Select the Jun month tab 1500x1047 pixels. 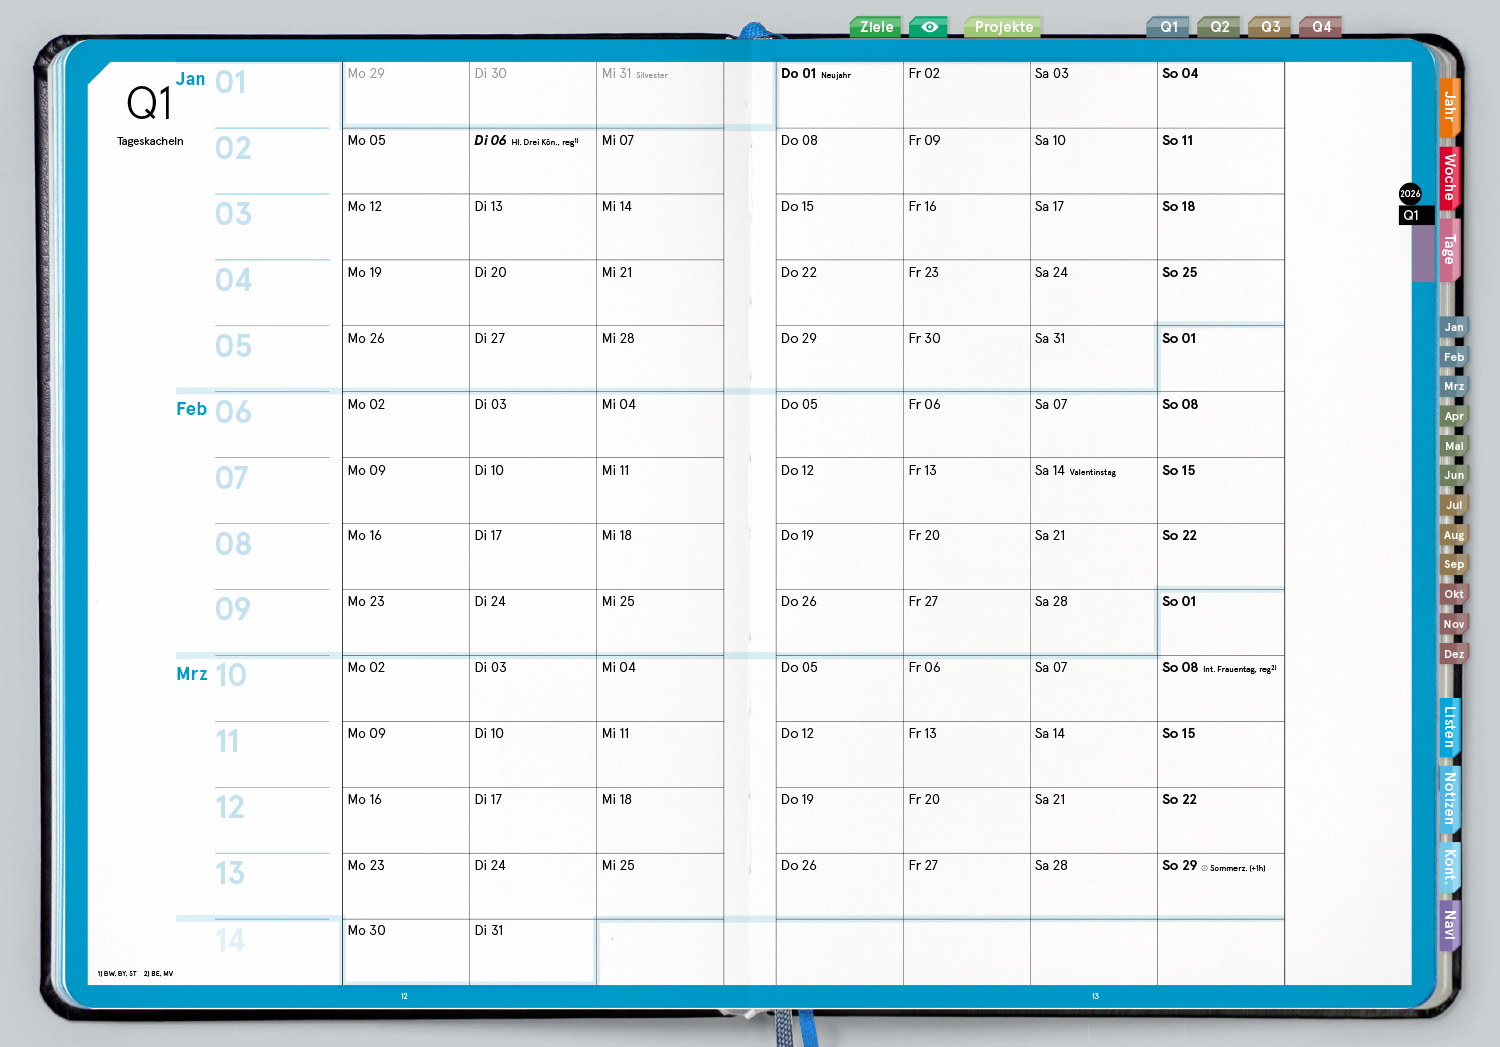pos(1454,475)
